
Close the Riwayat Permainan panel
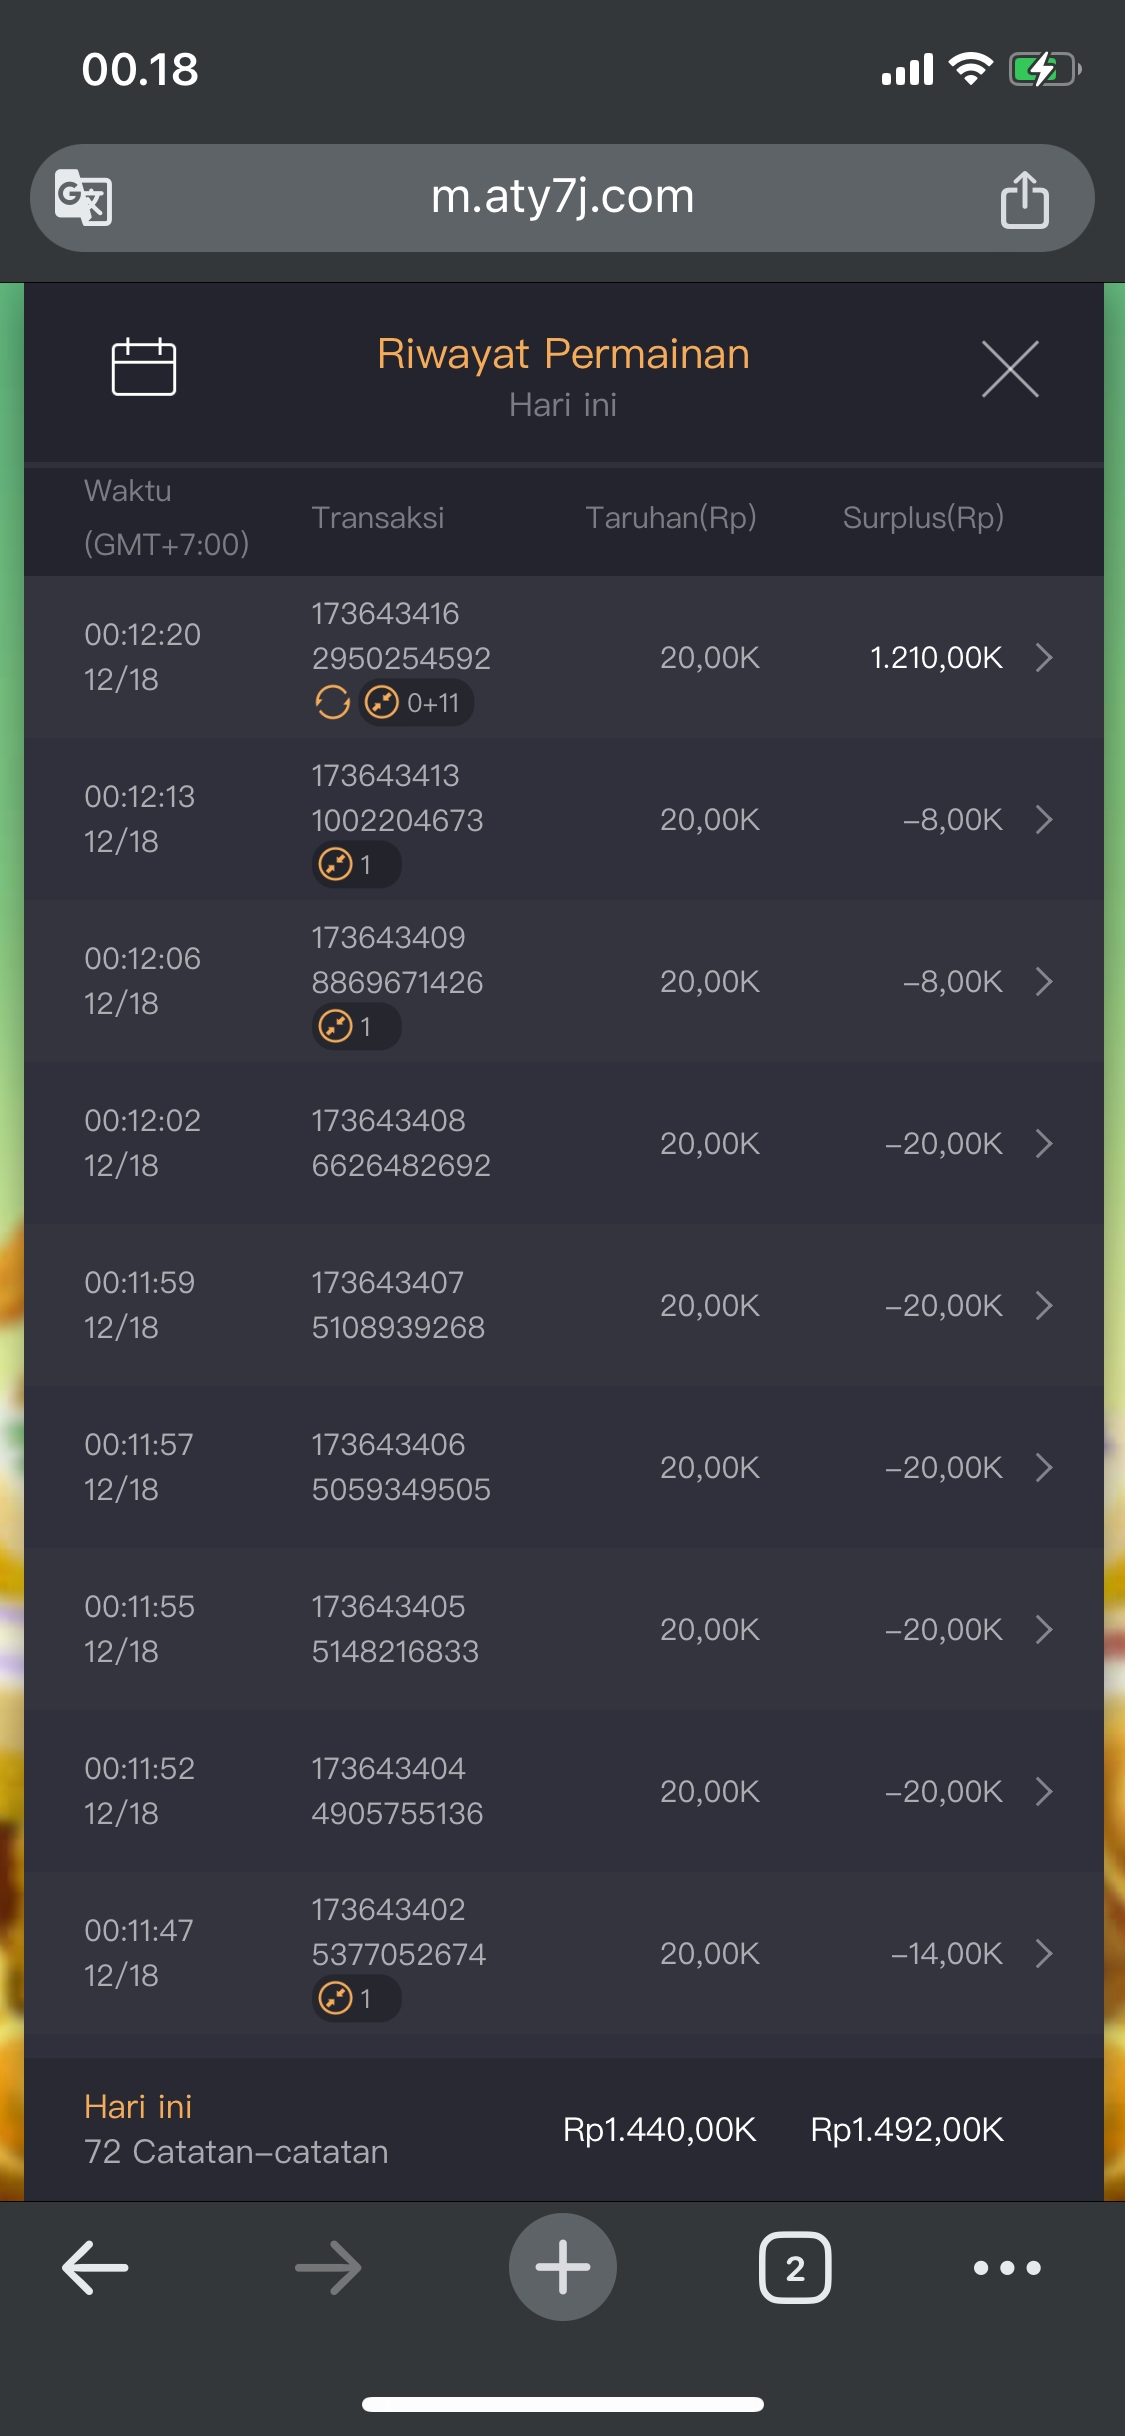tap(1009, 369)
